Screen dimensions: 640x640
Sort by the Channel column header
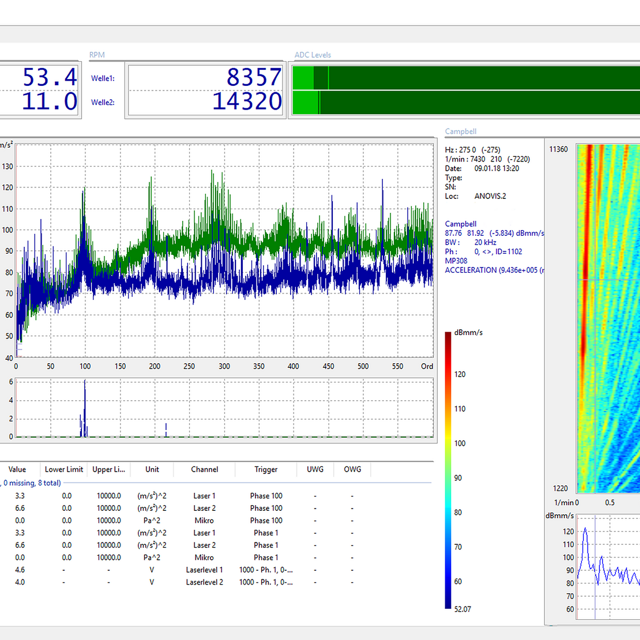[204, 469]
